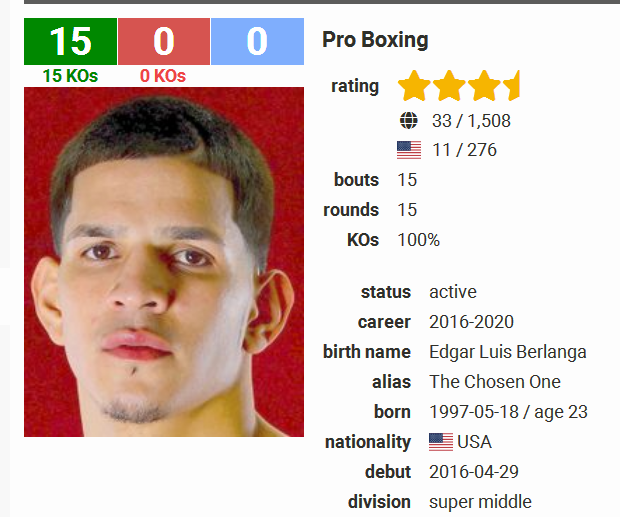620x517 pixels.
Task: Click the USA flag in nationality row
Action: [x=441, y=442]
